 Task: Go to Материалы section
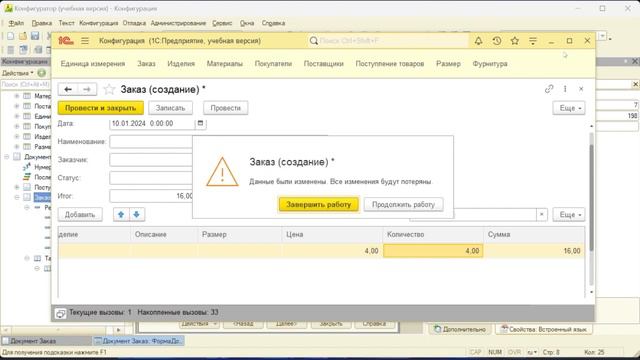point(224,64)
